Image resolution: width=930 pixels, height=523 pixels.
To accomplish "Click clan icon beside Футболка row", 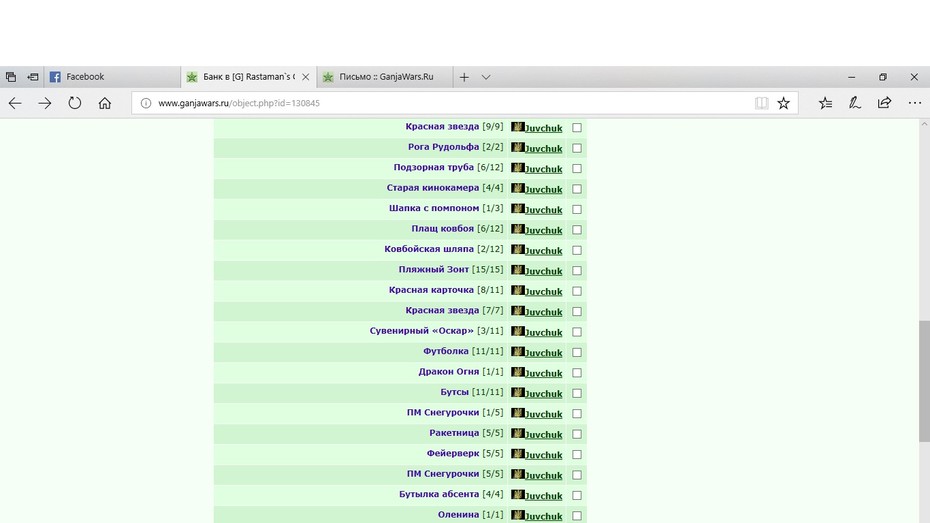I will (x=518, y=352).
